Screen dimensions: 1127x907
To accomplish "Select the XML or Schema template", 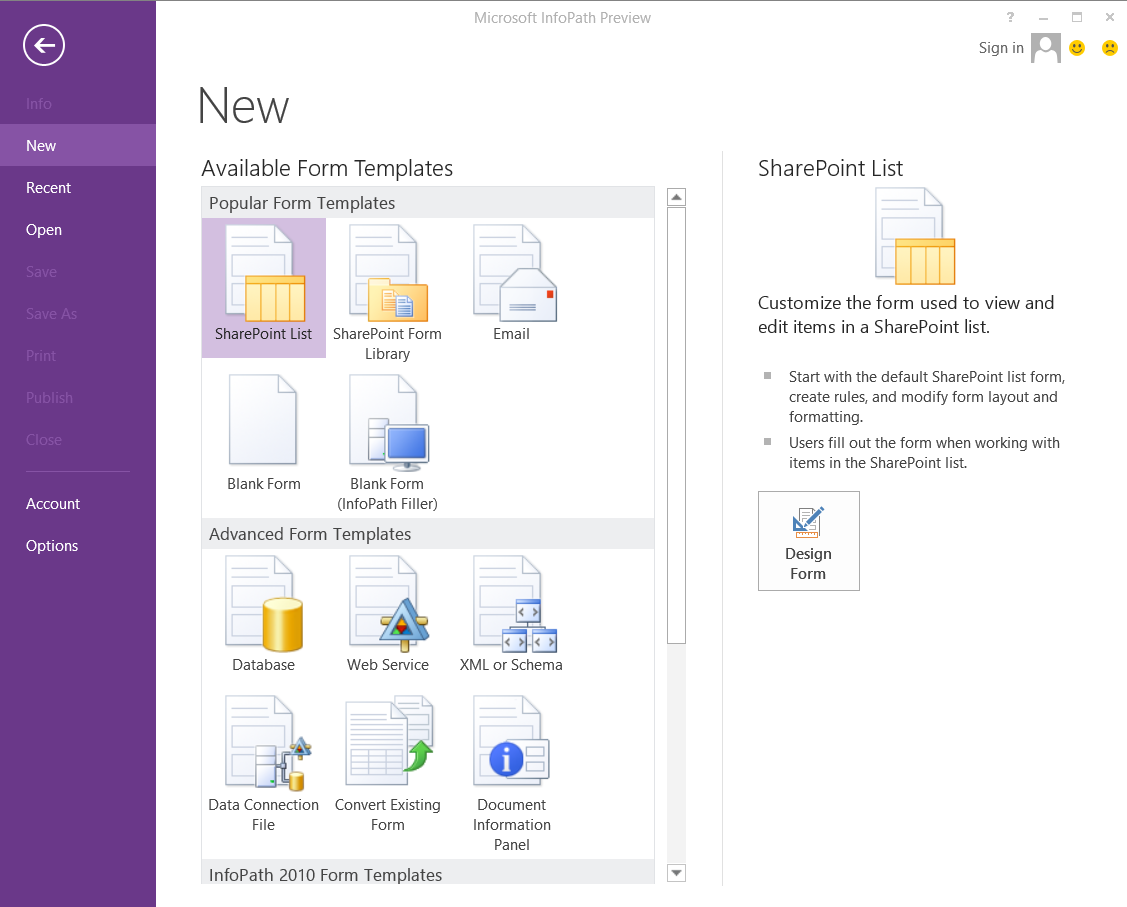I will coord(511,614).
